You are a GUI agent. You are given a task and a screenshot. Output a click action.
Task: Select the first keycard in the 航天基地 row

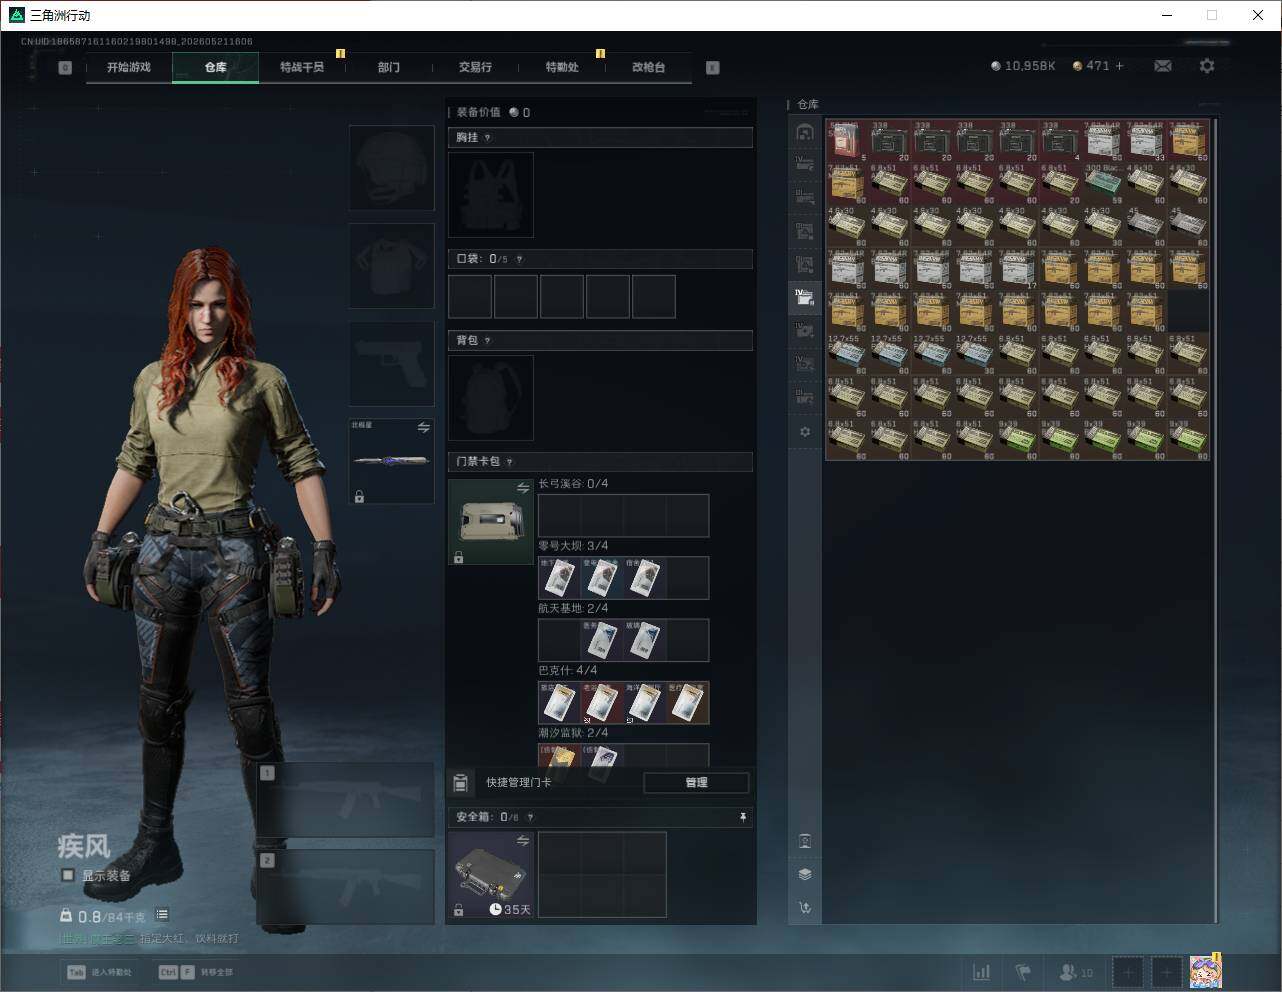click(x=603, y=640)
